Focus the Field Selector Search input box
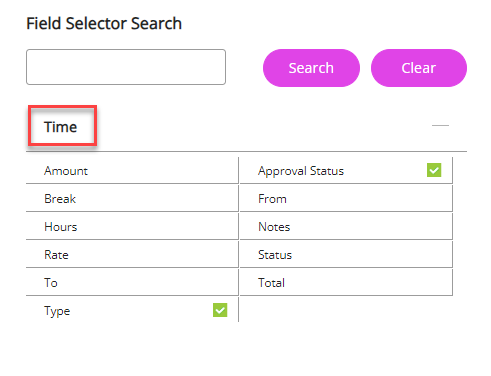 (126, 67)
